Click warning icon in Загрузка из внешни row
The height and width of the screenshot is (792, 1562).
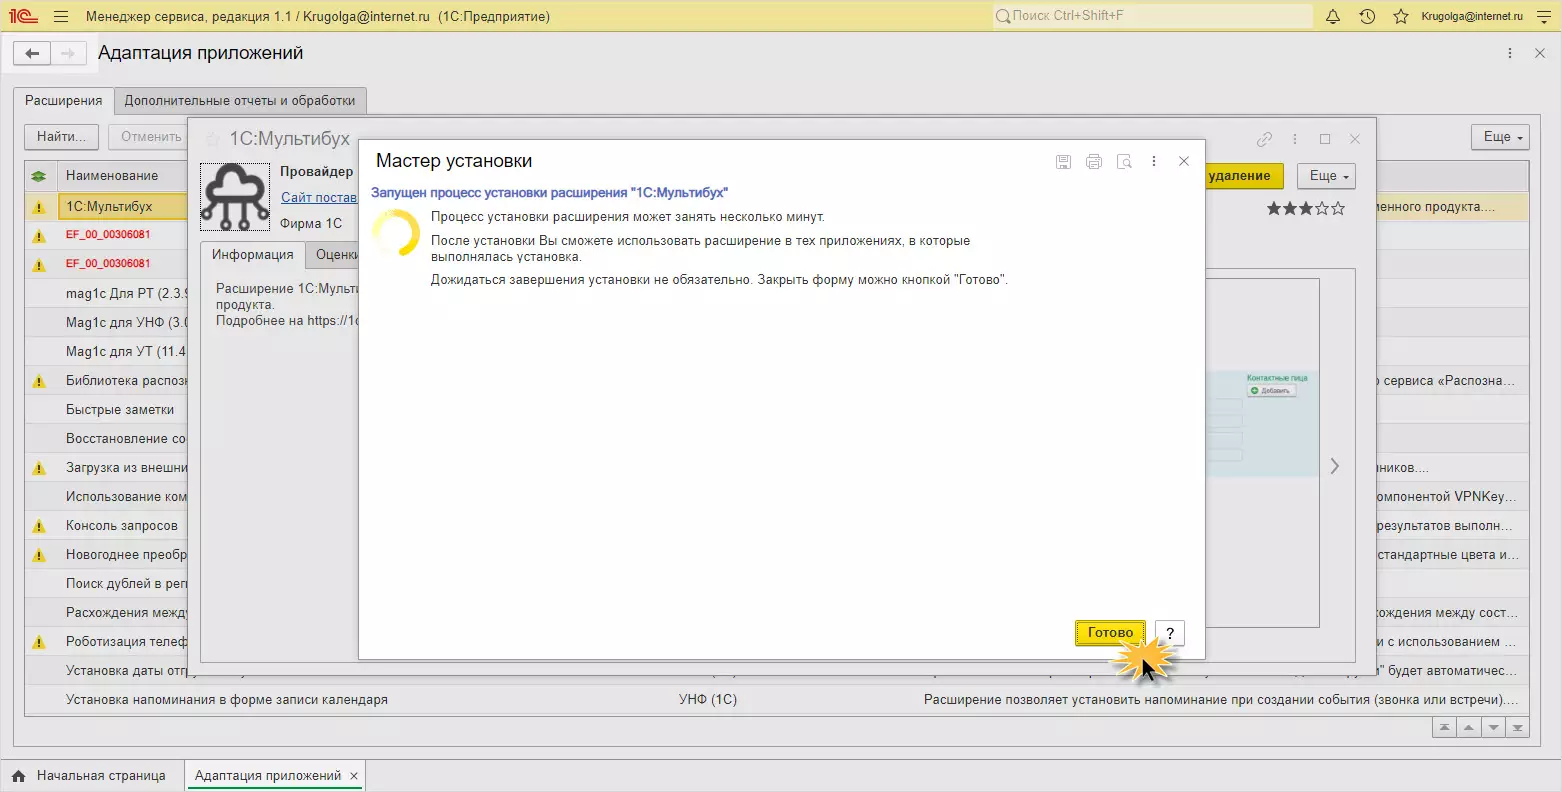pyautogui.click(x=39, y=468)
